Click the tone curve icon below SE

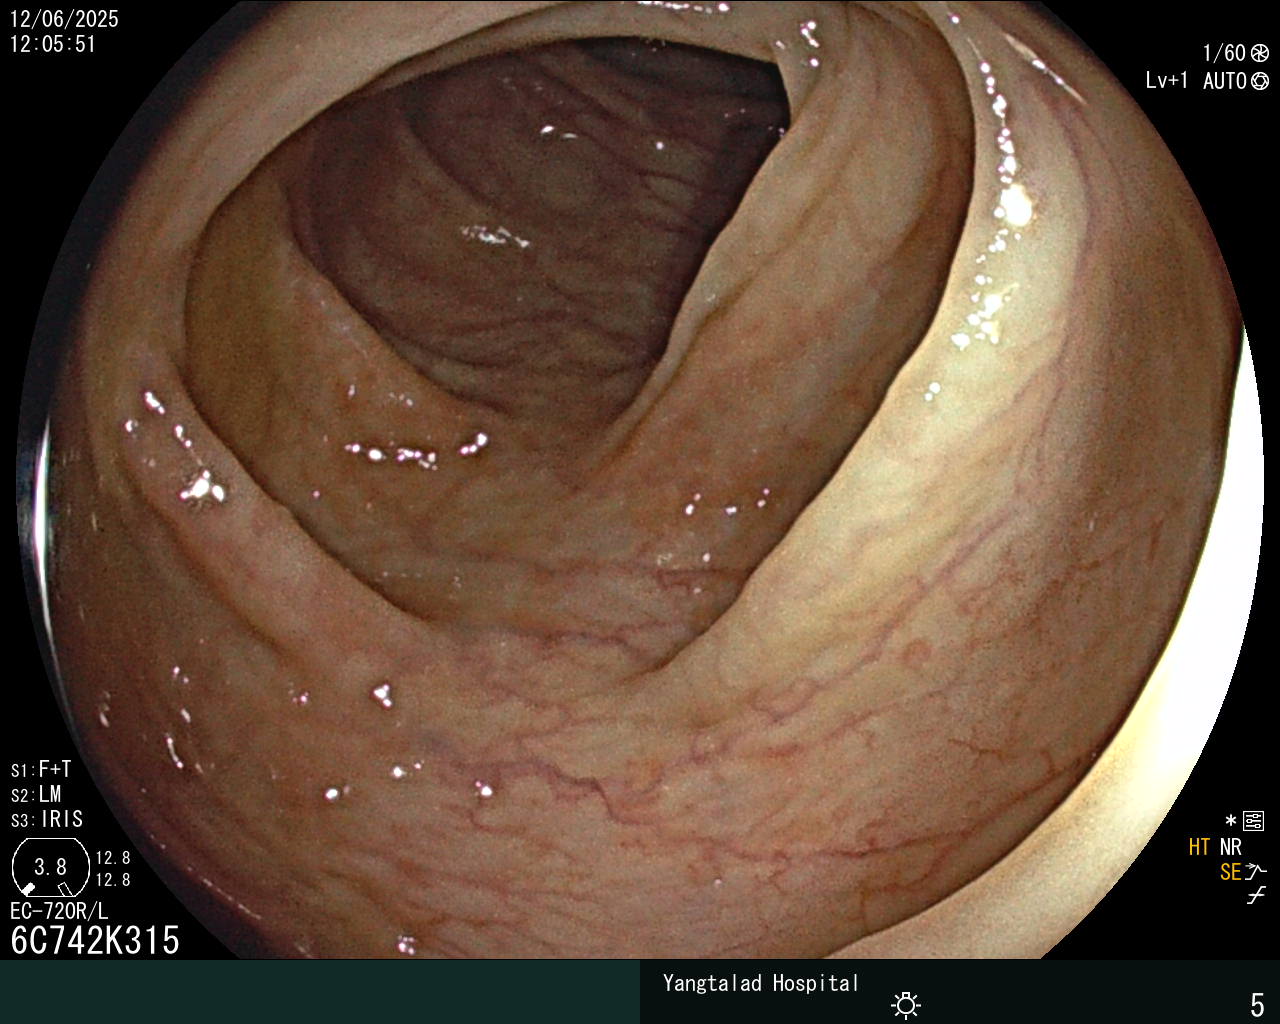coord(1256,896)
